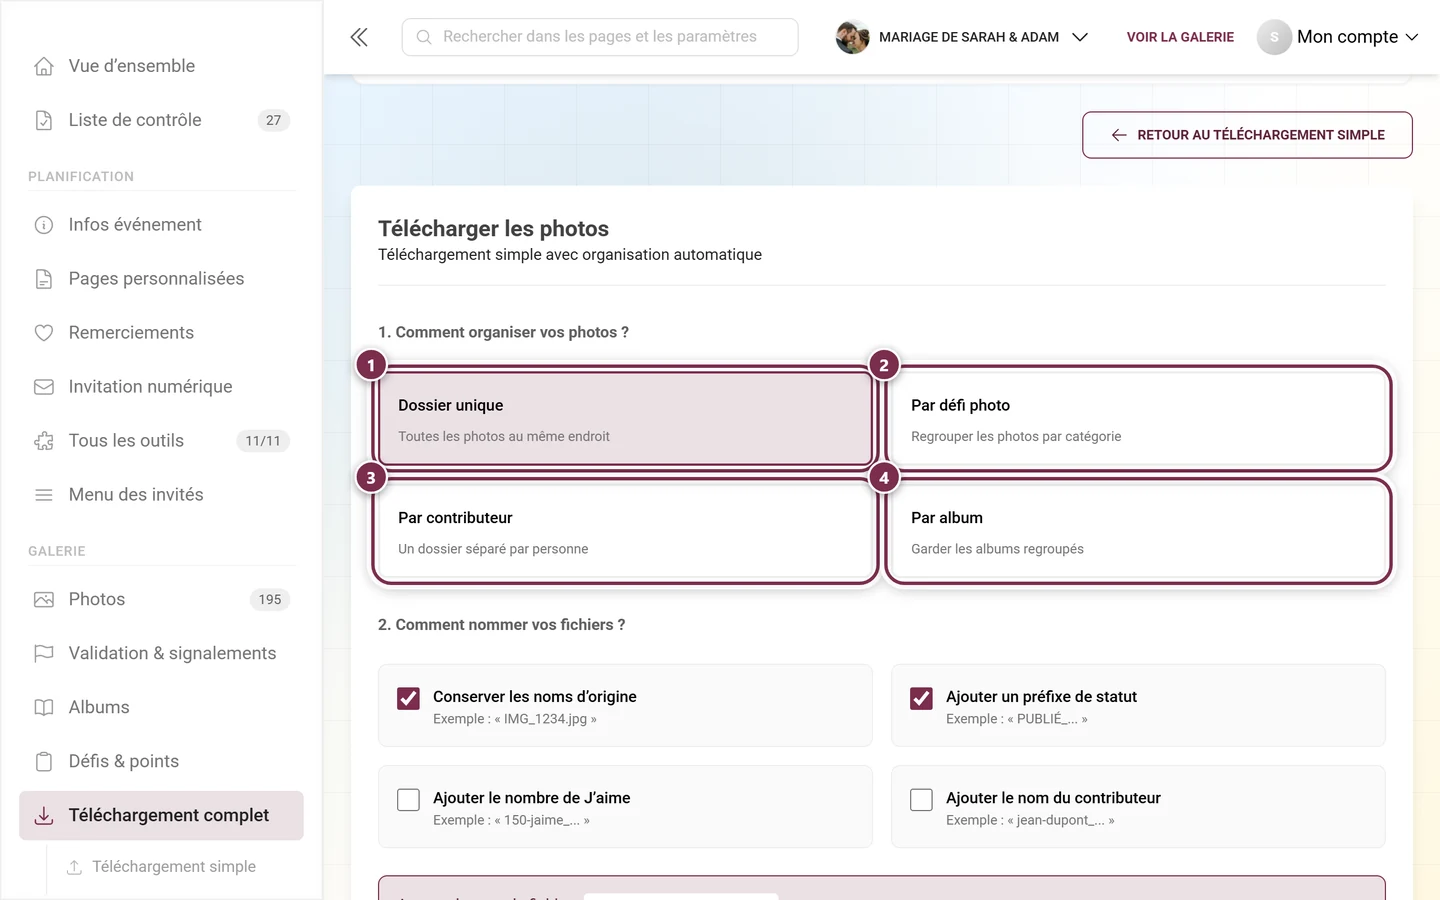Check Ajouter le nom du contributeur

(921, 800)
